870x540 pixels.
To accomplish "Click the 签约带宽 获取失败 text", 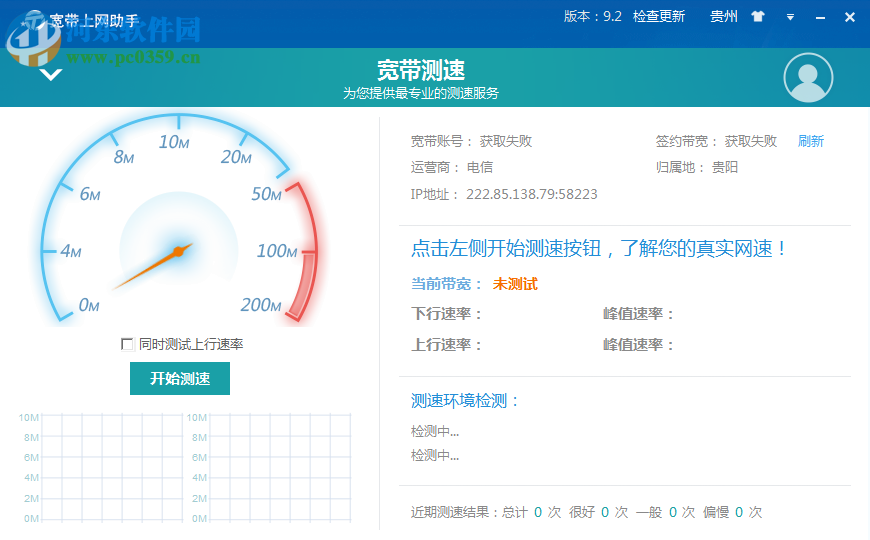I will click(716, 141).
